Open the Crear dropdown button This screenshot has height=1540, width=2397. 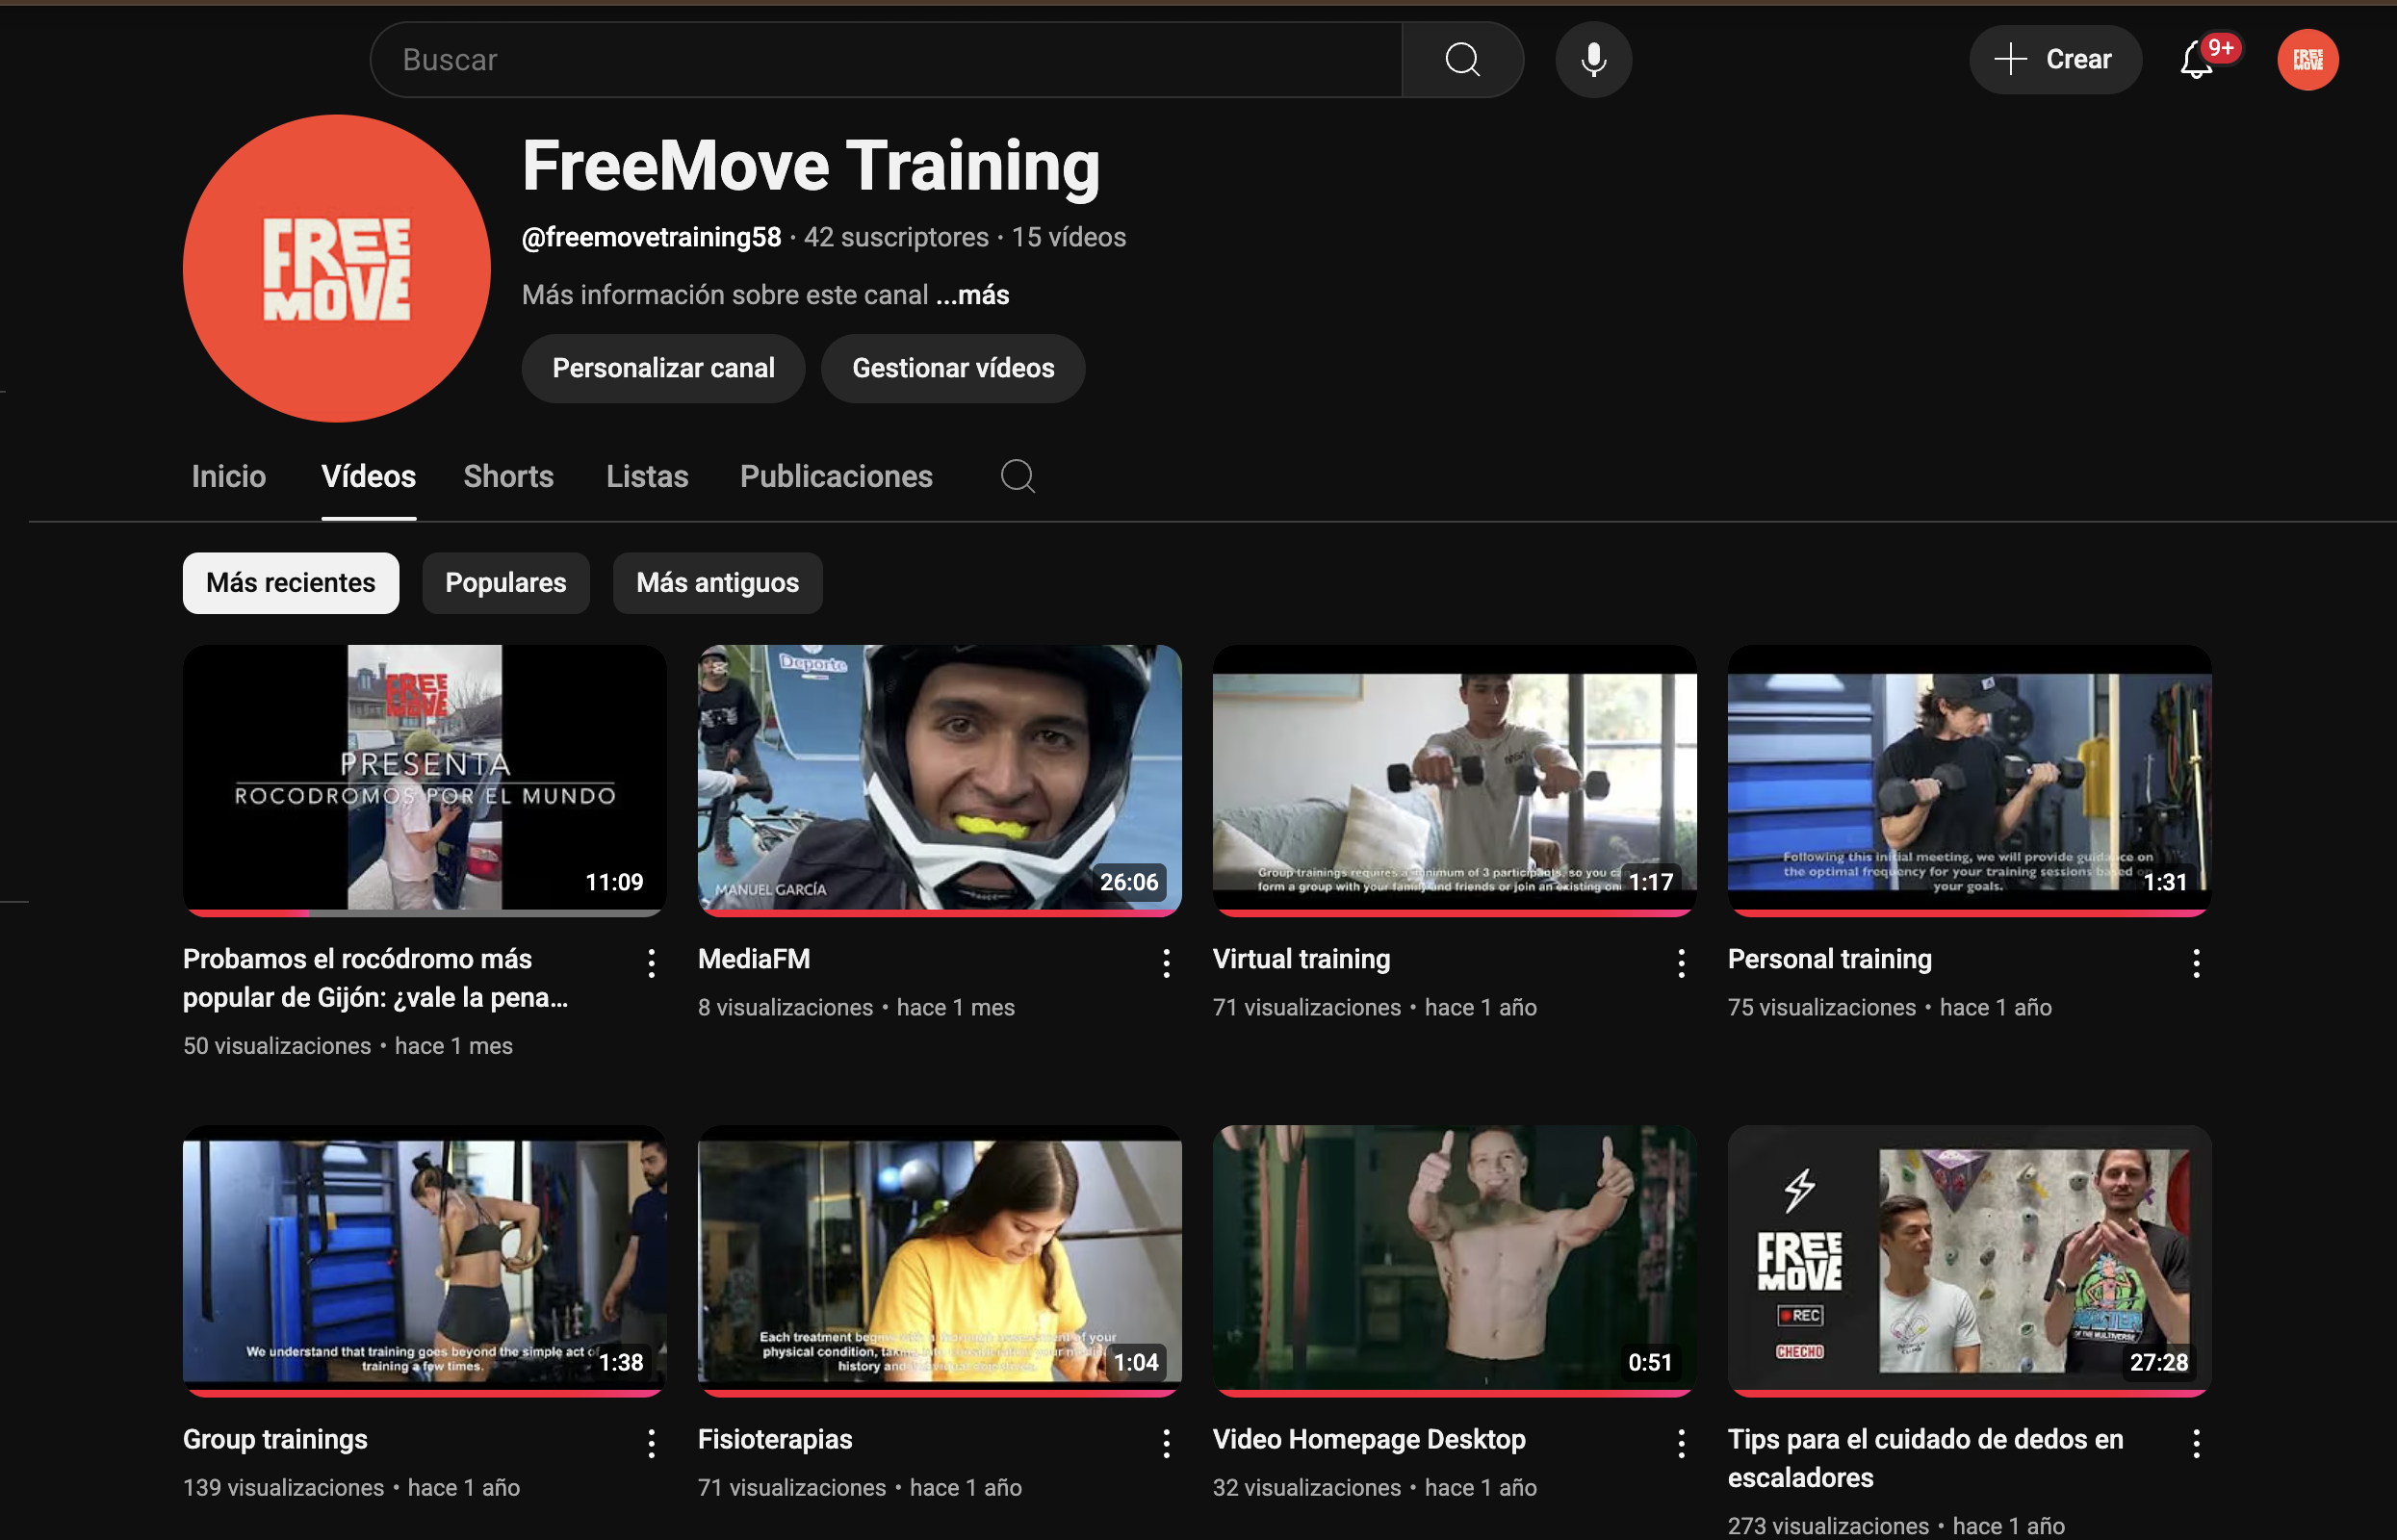(2054, 60)
